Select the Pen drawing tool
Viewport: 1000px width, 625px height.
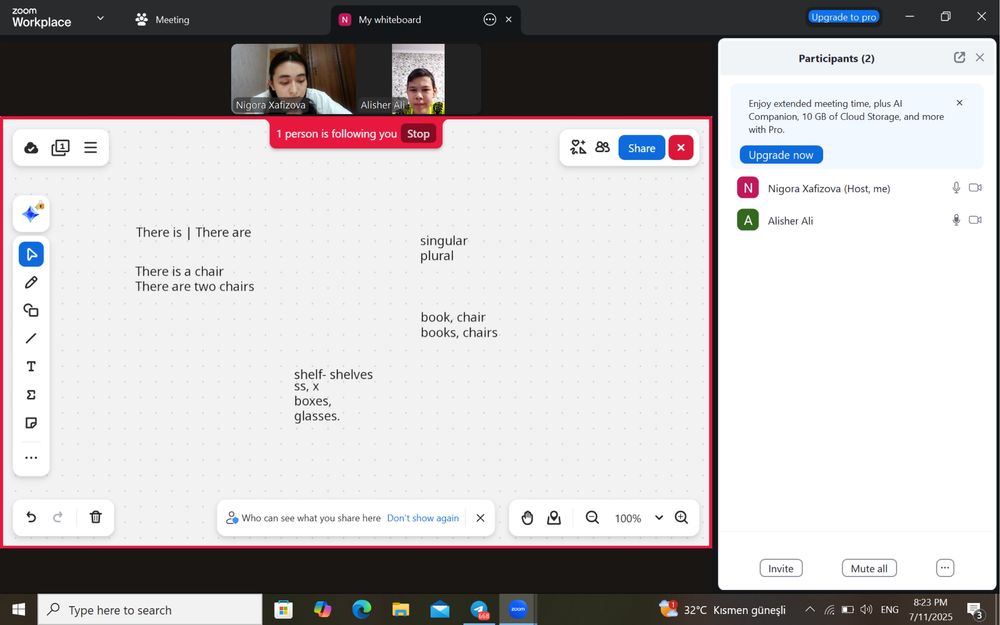pos(31,283)
